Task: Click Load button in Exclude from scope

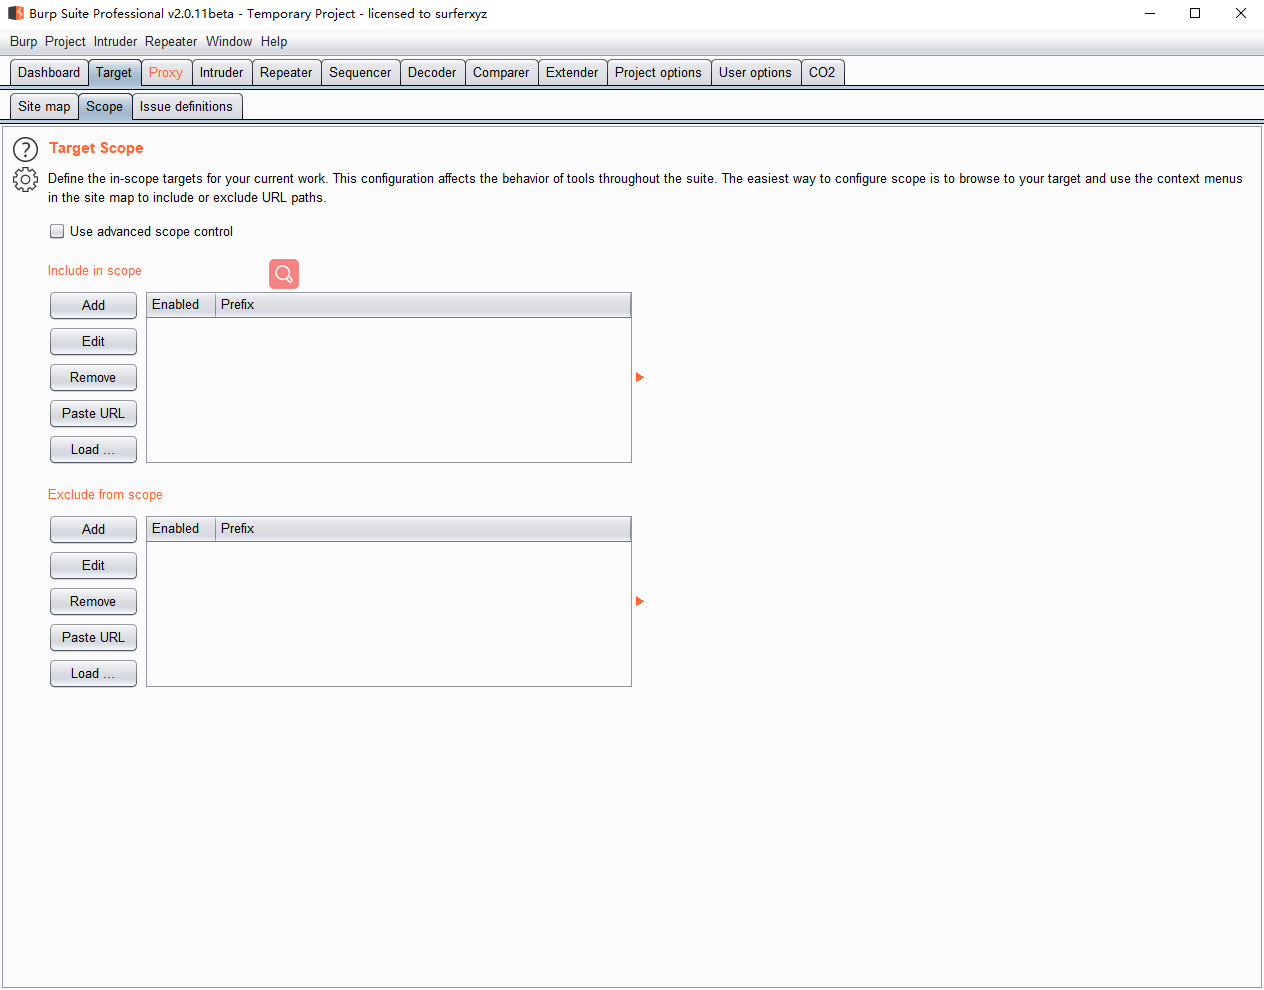Action: tap(93, 673)
